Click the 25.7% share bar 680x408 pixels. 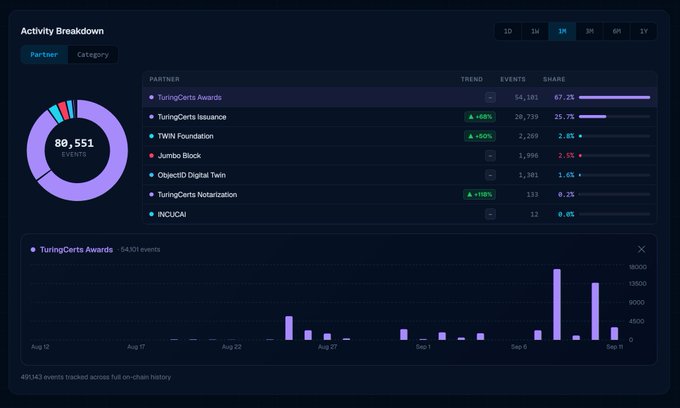pyautogui.click(x=615, y=117)
